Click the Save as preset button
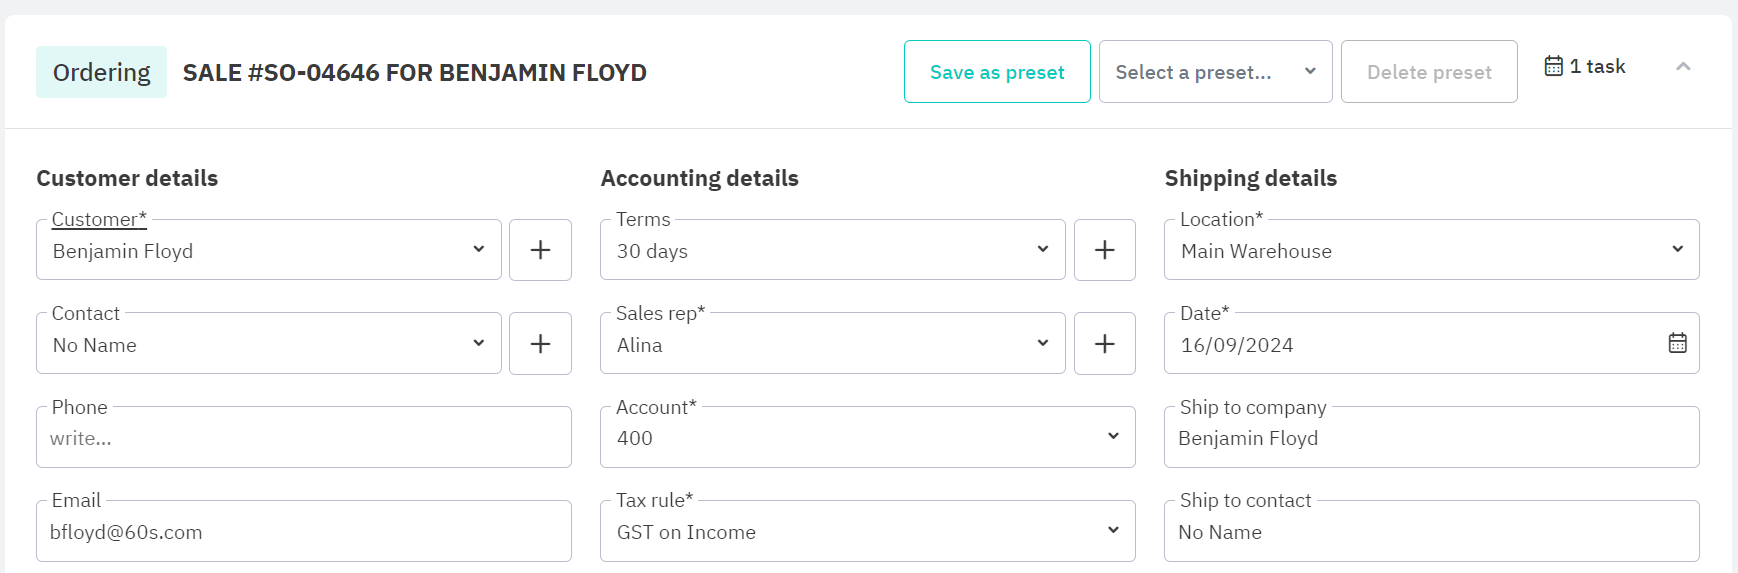Screen dimensions: 1738x573 997,72
